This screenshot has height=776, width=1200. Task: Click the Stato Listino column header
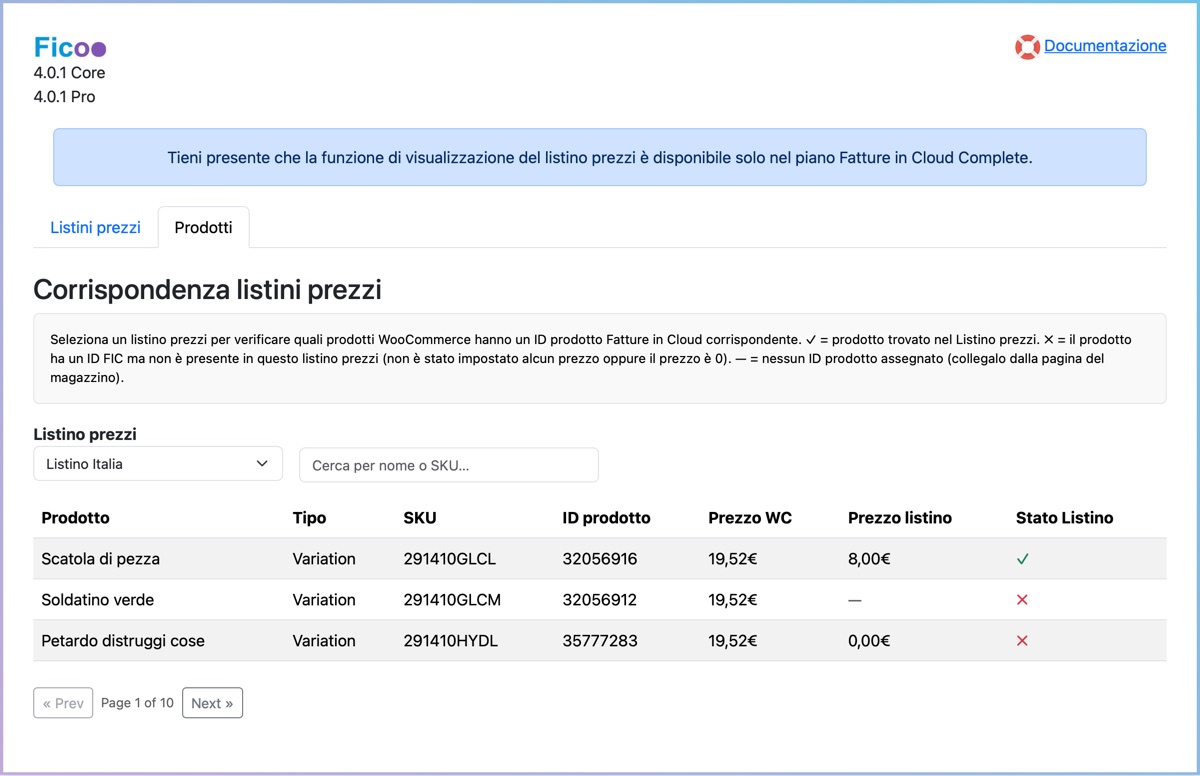[x=1064, y=518]
